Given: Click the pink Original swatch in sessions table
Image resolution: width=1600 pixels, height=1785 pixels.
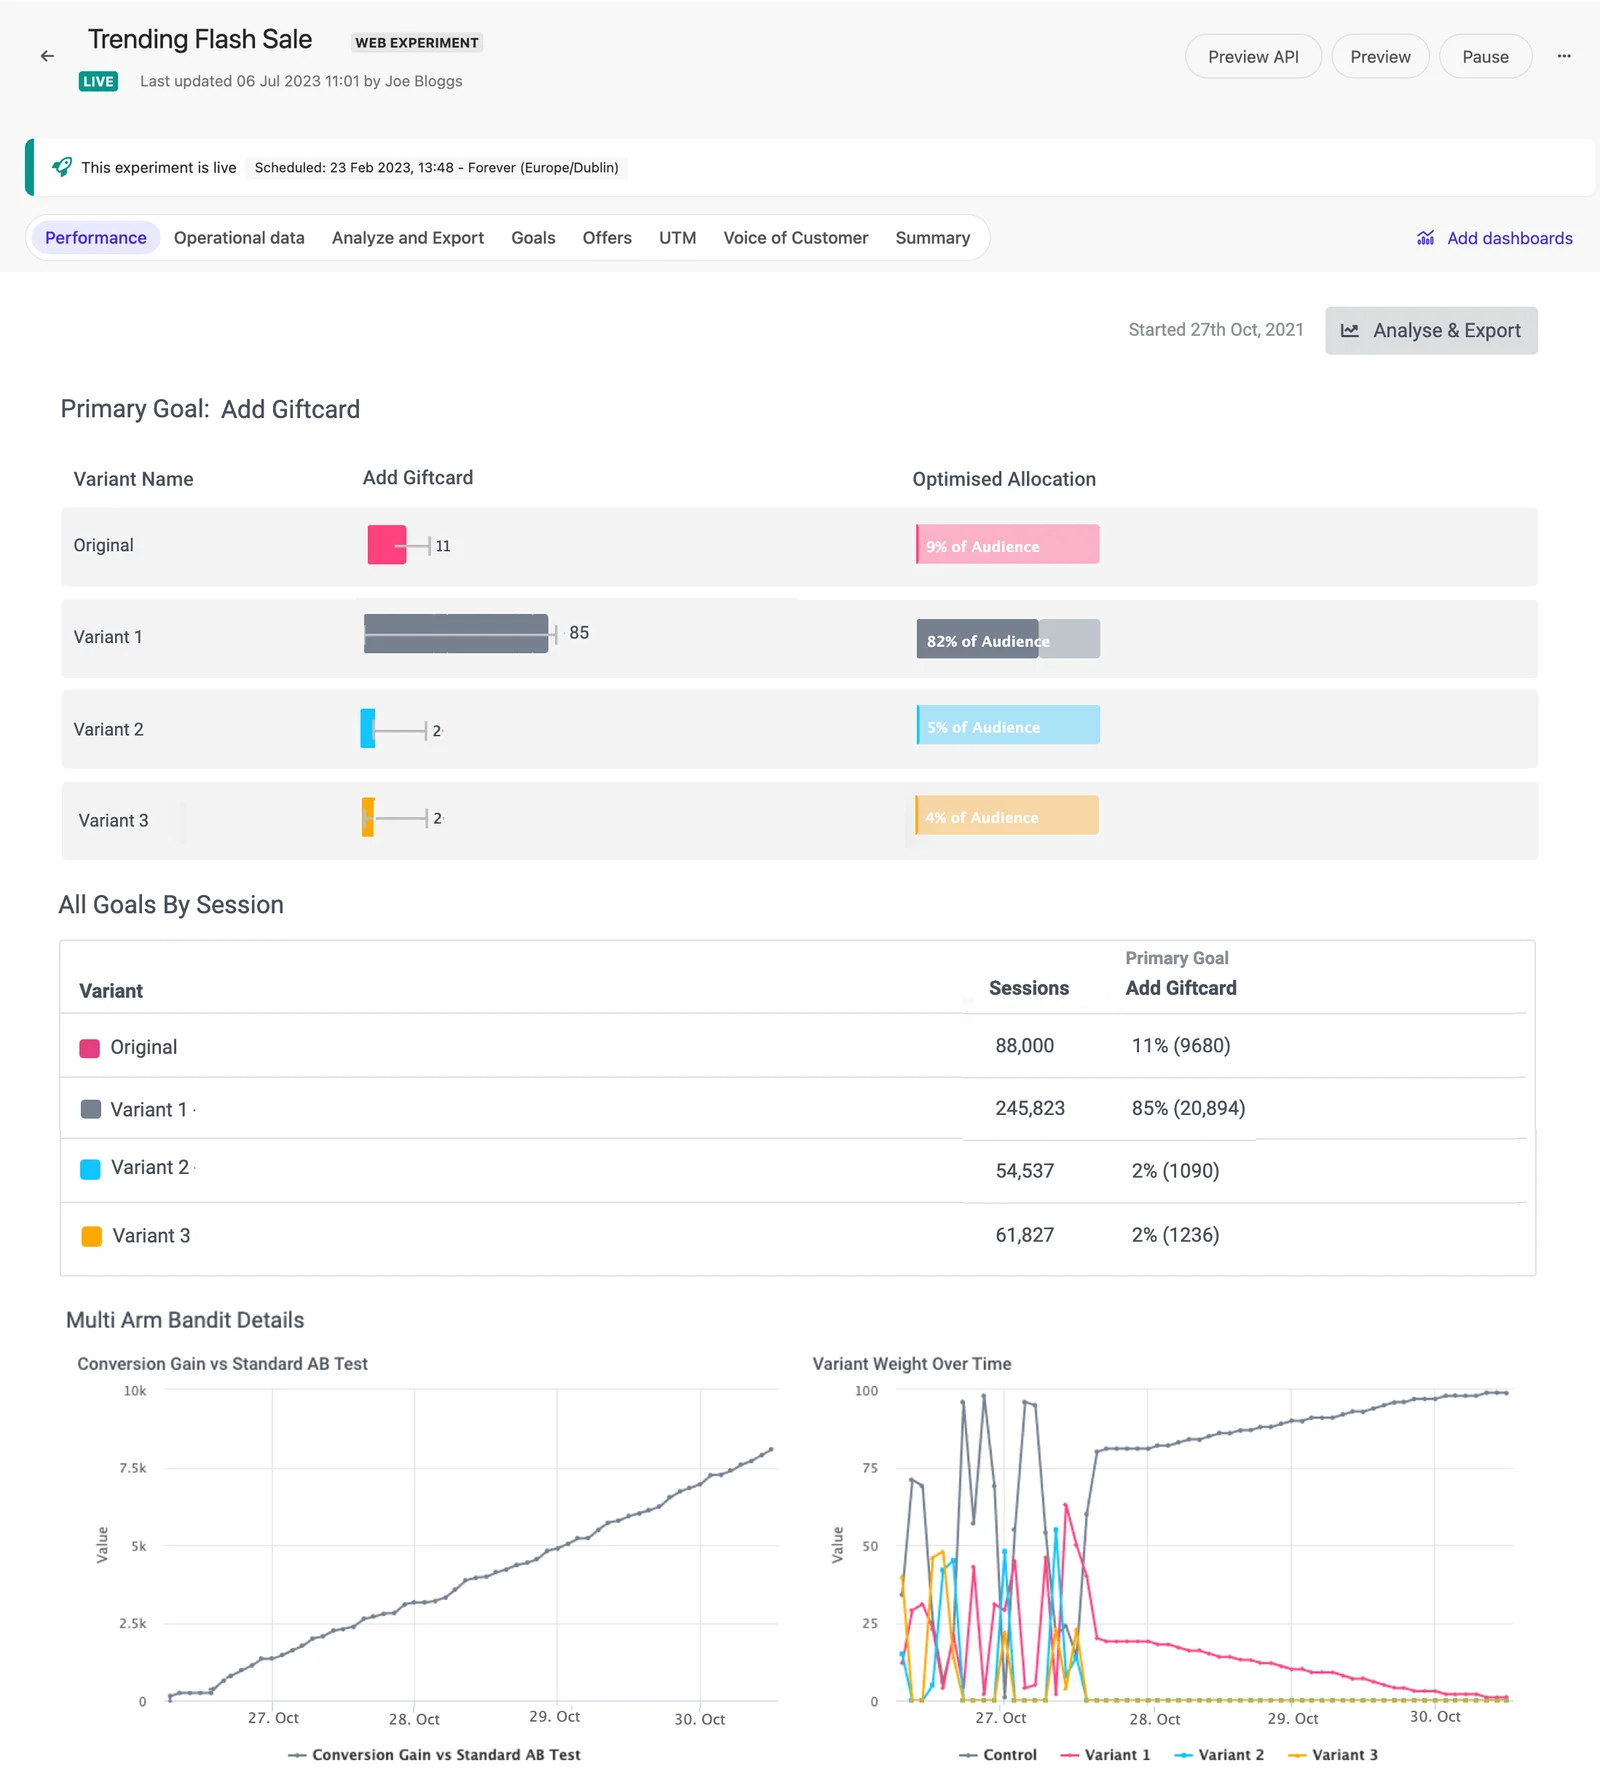Looking at the screenshot, I should (90, 1048).
